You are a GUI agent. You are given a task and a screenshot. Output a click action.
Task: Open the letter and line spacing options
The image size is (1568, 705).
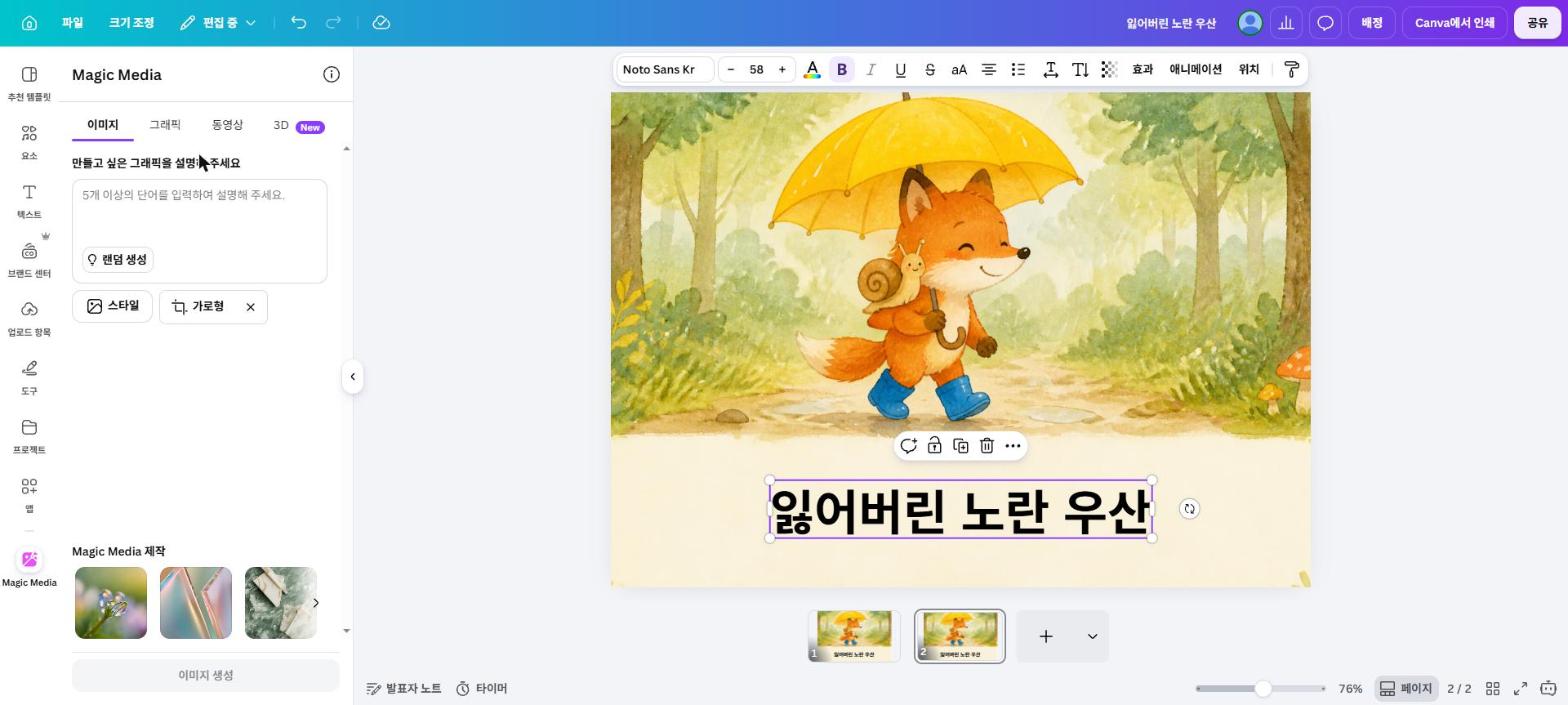[x=1051, y=69]
